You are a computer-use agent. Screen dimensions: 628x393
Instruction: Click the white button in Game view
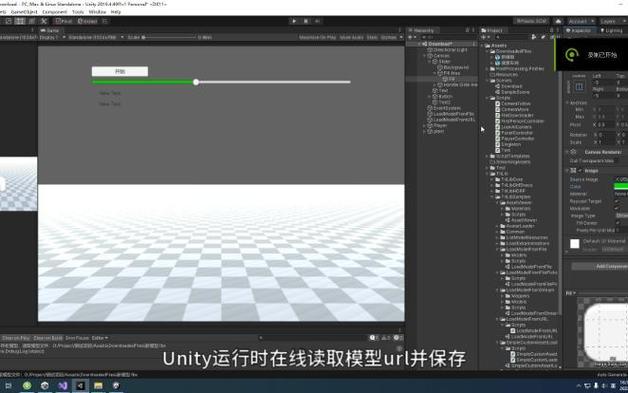tap(120, 71)
